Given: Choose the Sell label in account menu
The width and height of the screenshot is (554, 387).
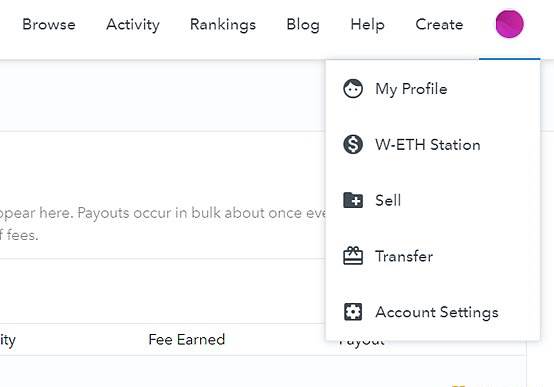Looking at the screenshot, I should (x=388, y=200).
